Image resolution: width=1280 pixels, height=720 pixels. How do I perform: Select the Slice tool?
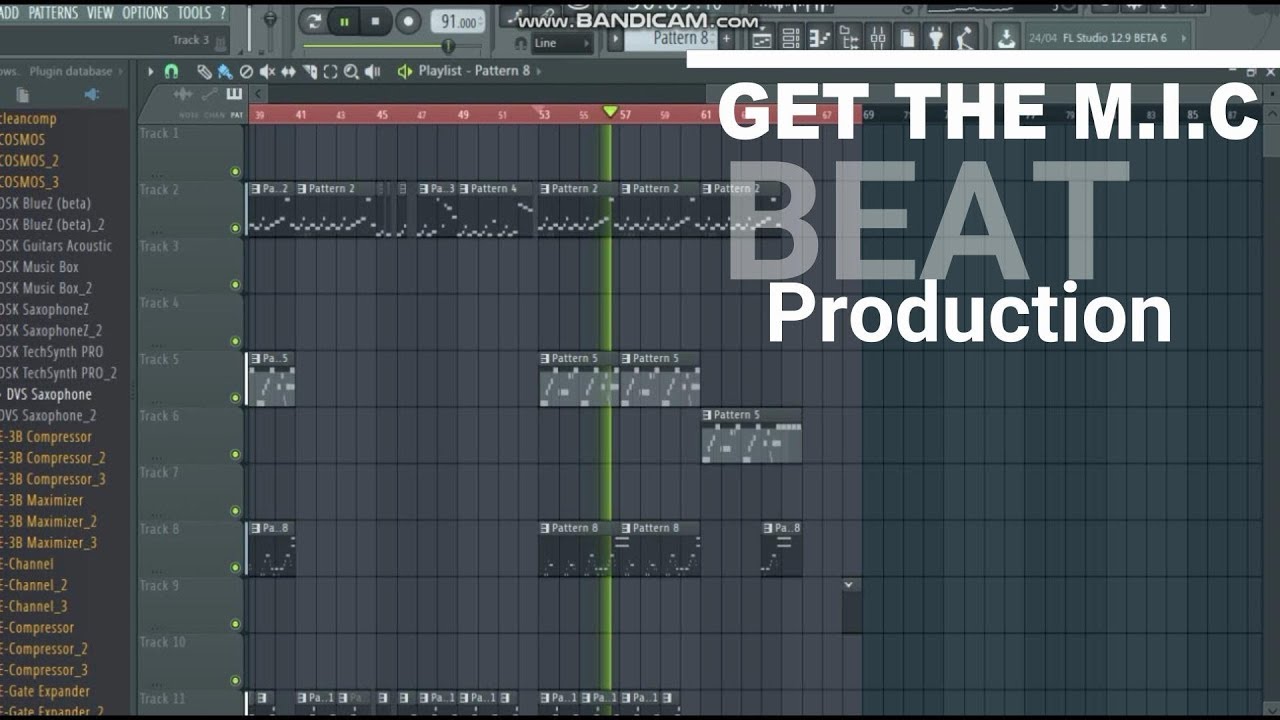pos(309,71)
